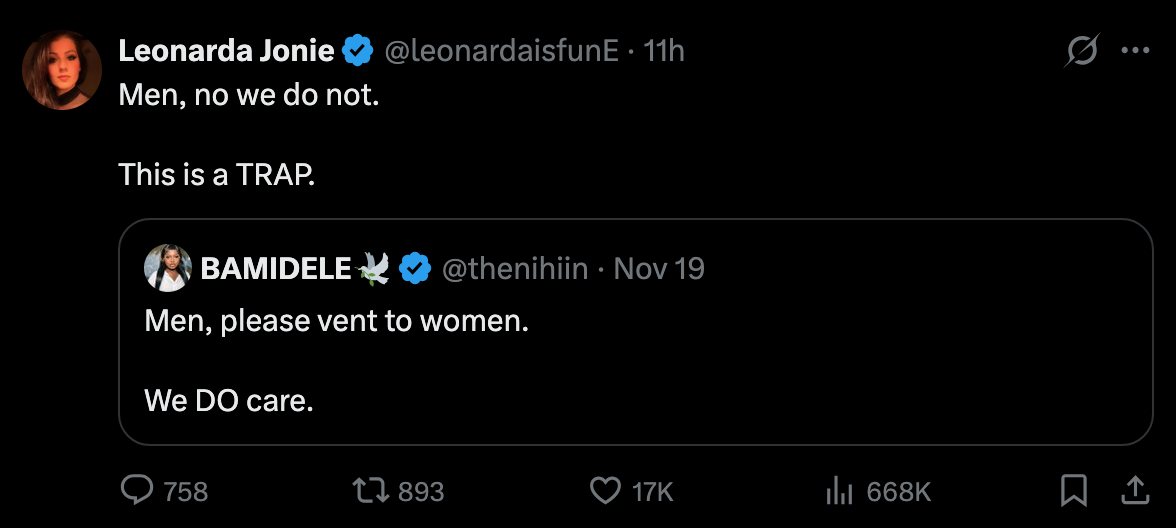1176x528 pixels.
Task: Visit the @leonardaisfunE handle link
Action: pyautogui.click(x=501, y=51)
